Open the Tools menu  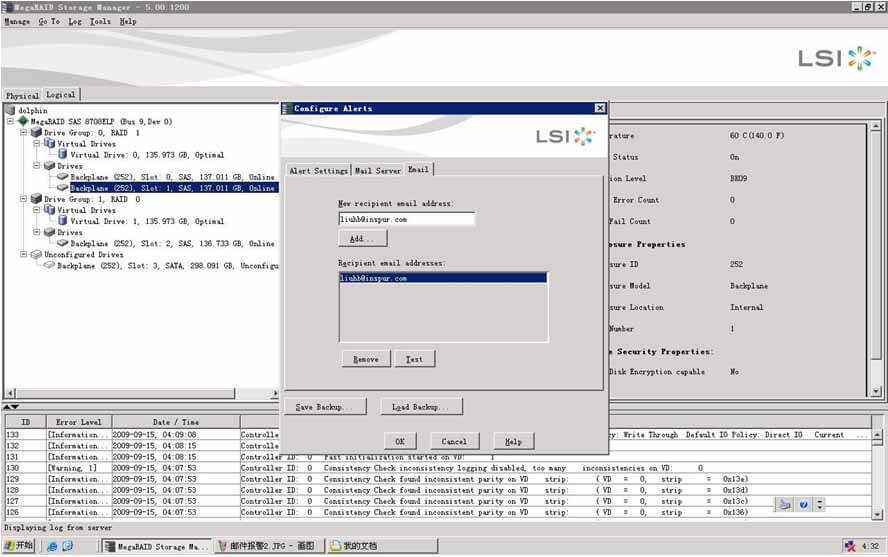coord(100,21)
